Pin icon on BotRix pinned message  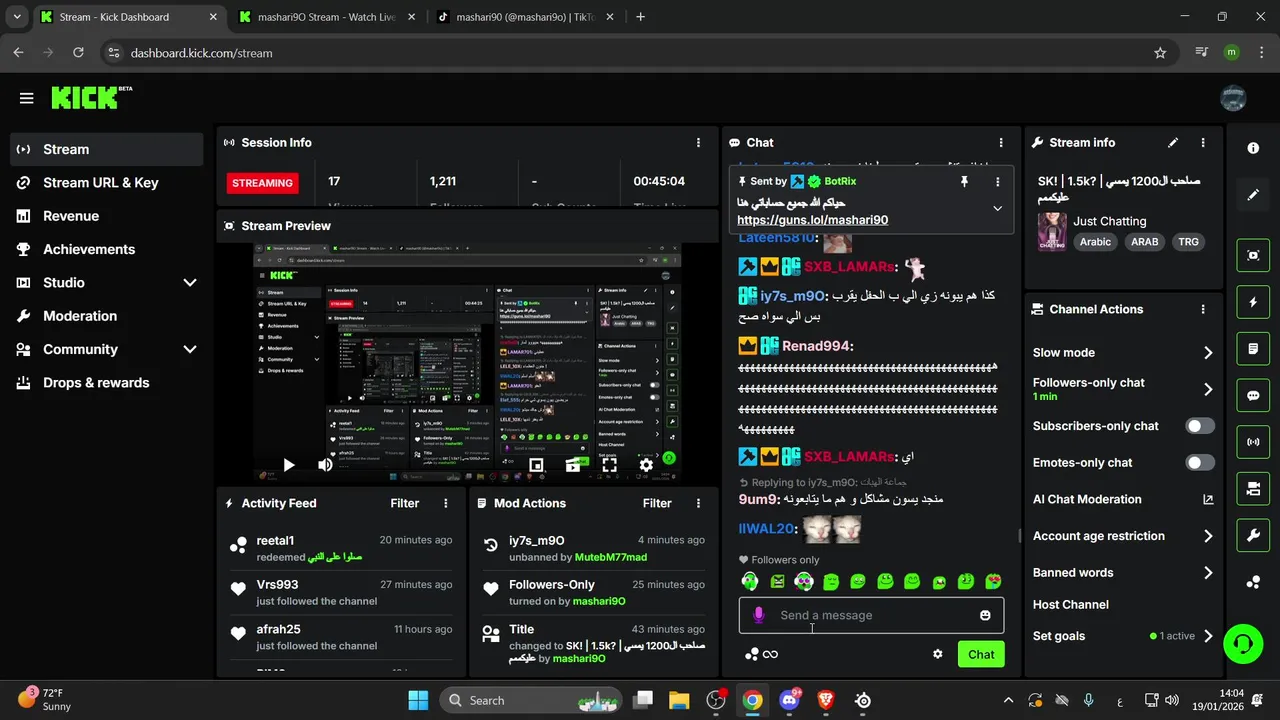point(964,182)
